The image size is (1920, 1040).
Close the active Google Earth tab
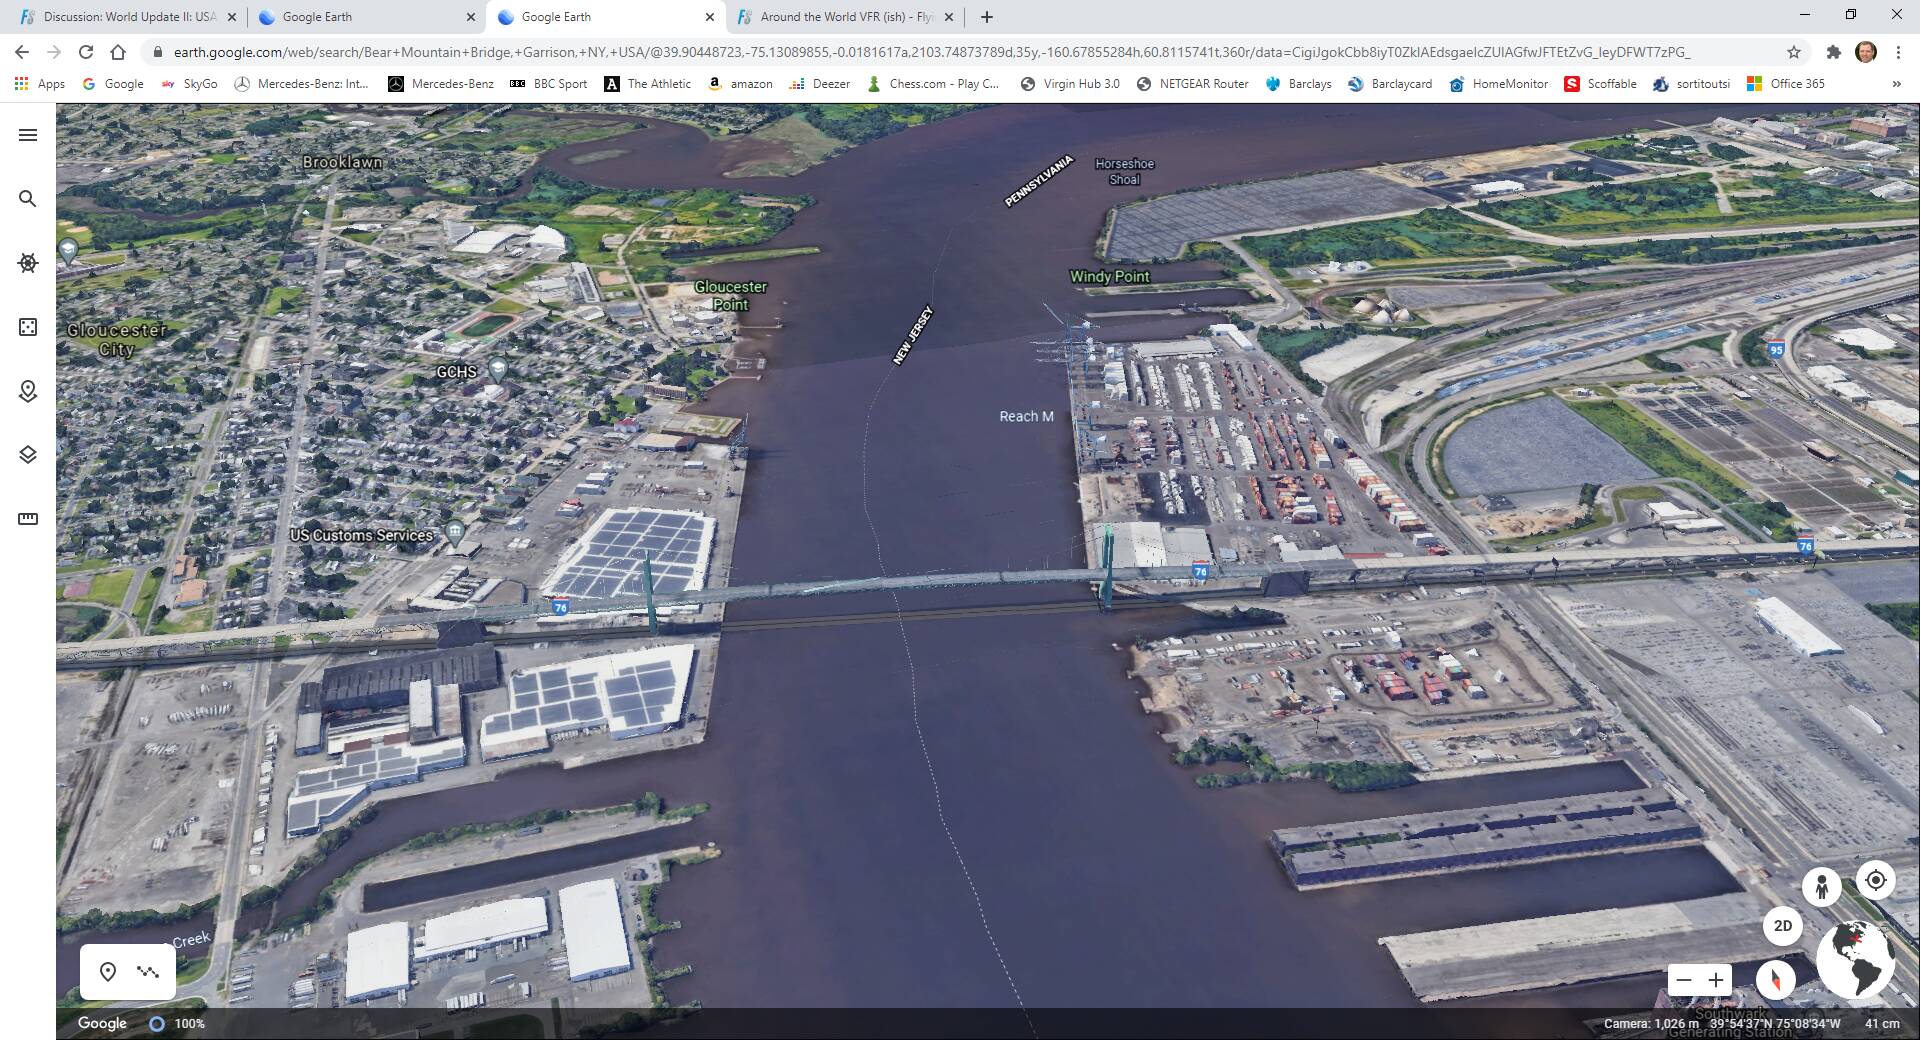click(x=710, y=17)
